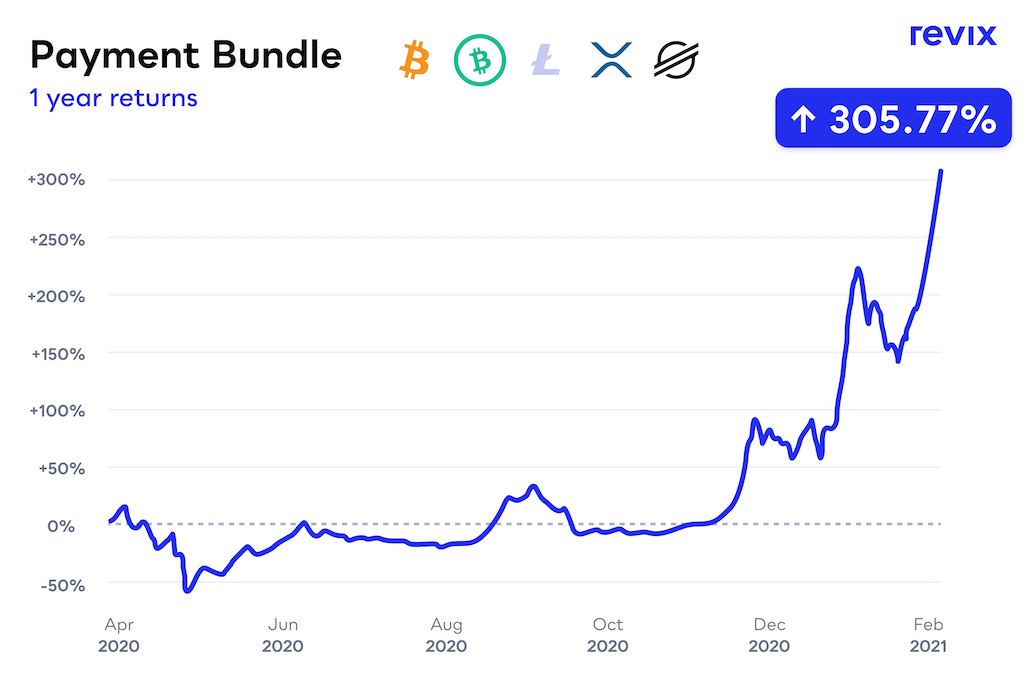The height and width of the screenshot is (682, 1024).
Task: Open the revix logo
Action: (953, 35)
